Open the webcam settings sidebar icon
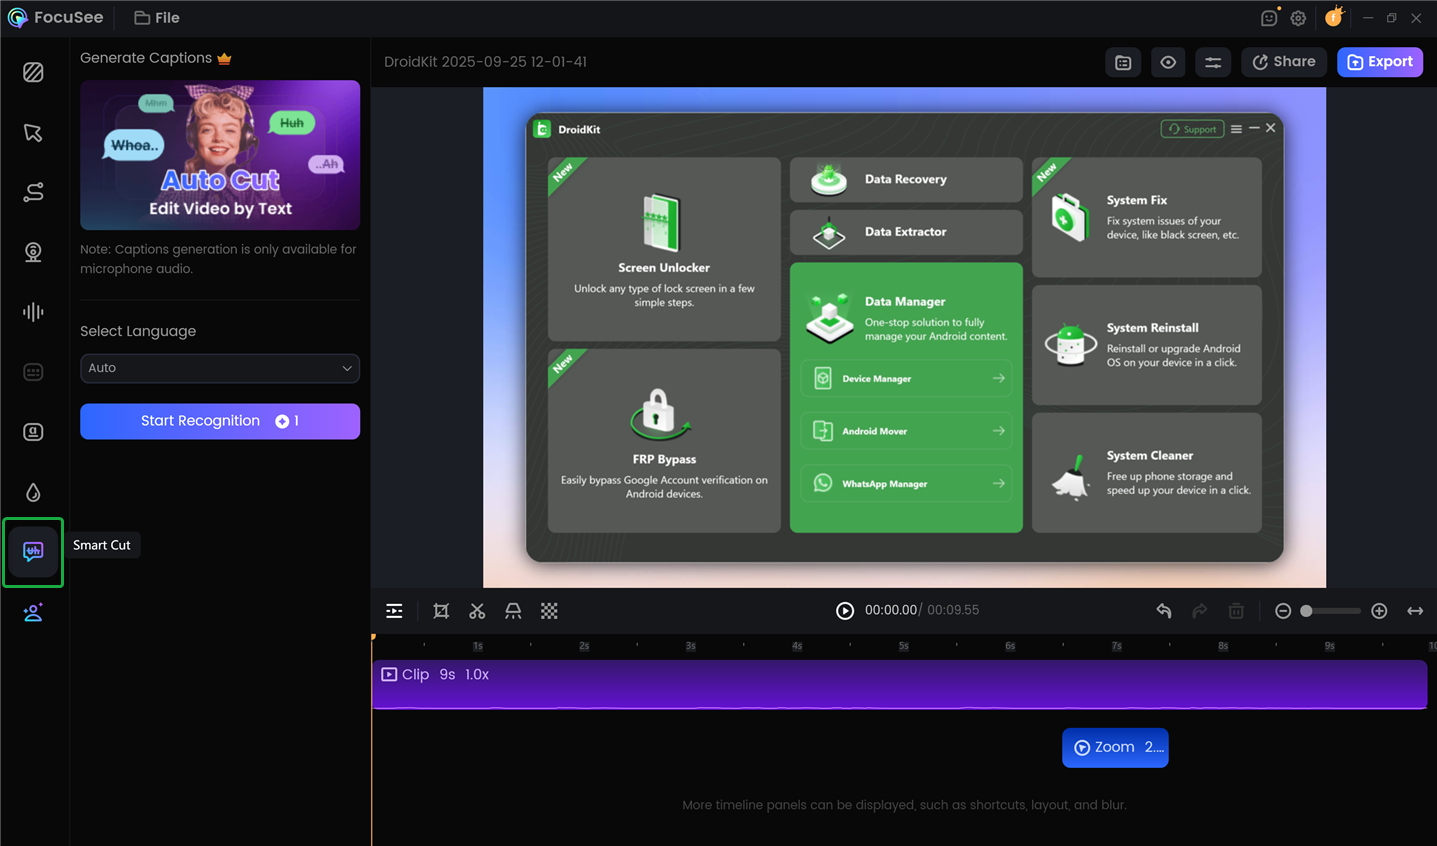The width and height of the screenshot is (1437, 846). click(33, 252)
